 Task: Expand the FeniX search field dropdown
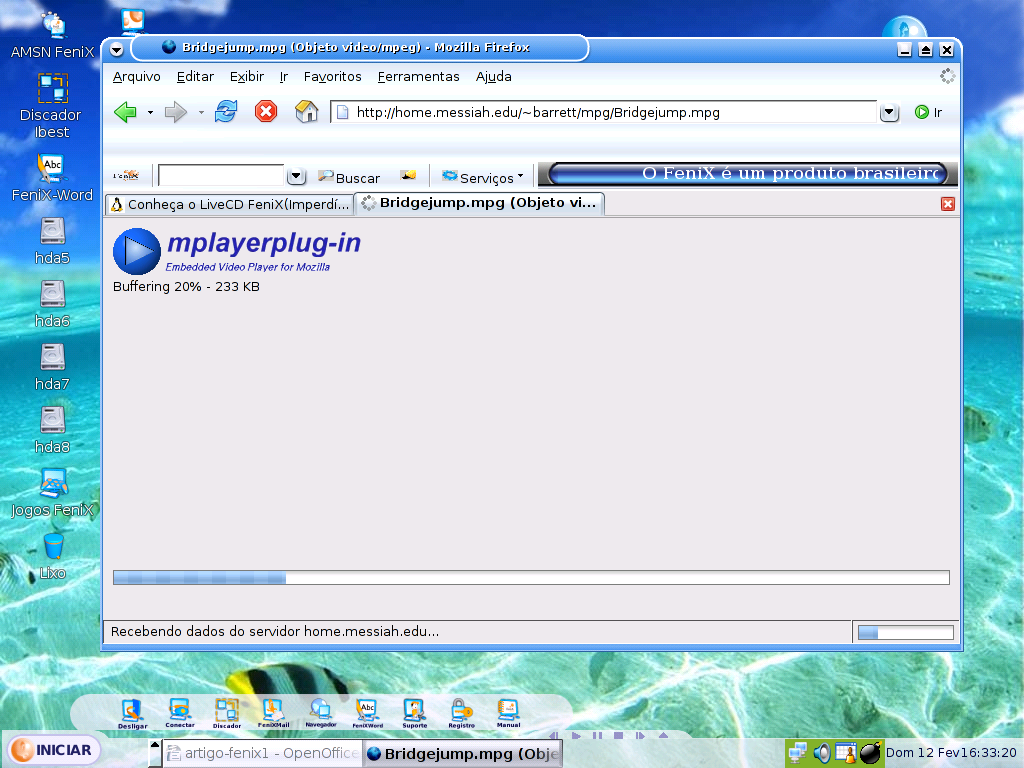296,176
